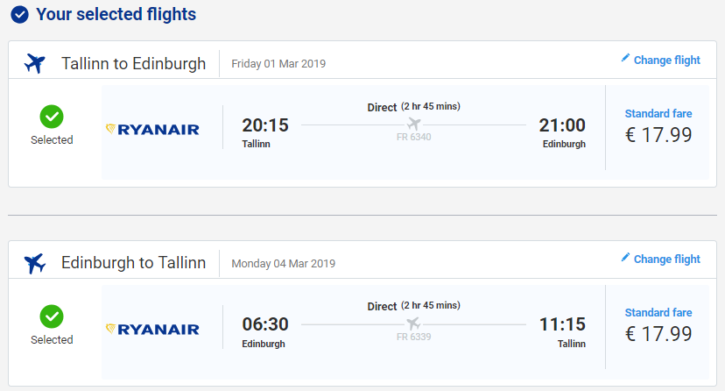This screenshot has height=391, width=725.
Task: Click the departing plane icon for Tallinn to Edinburgh
Action: [35, 63]
